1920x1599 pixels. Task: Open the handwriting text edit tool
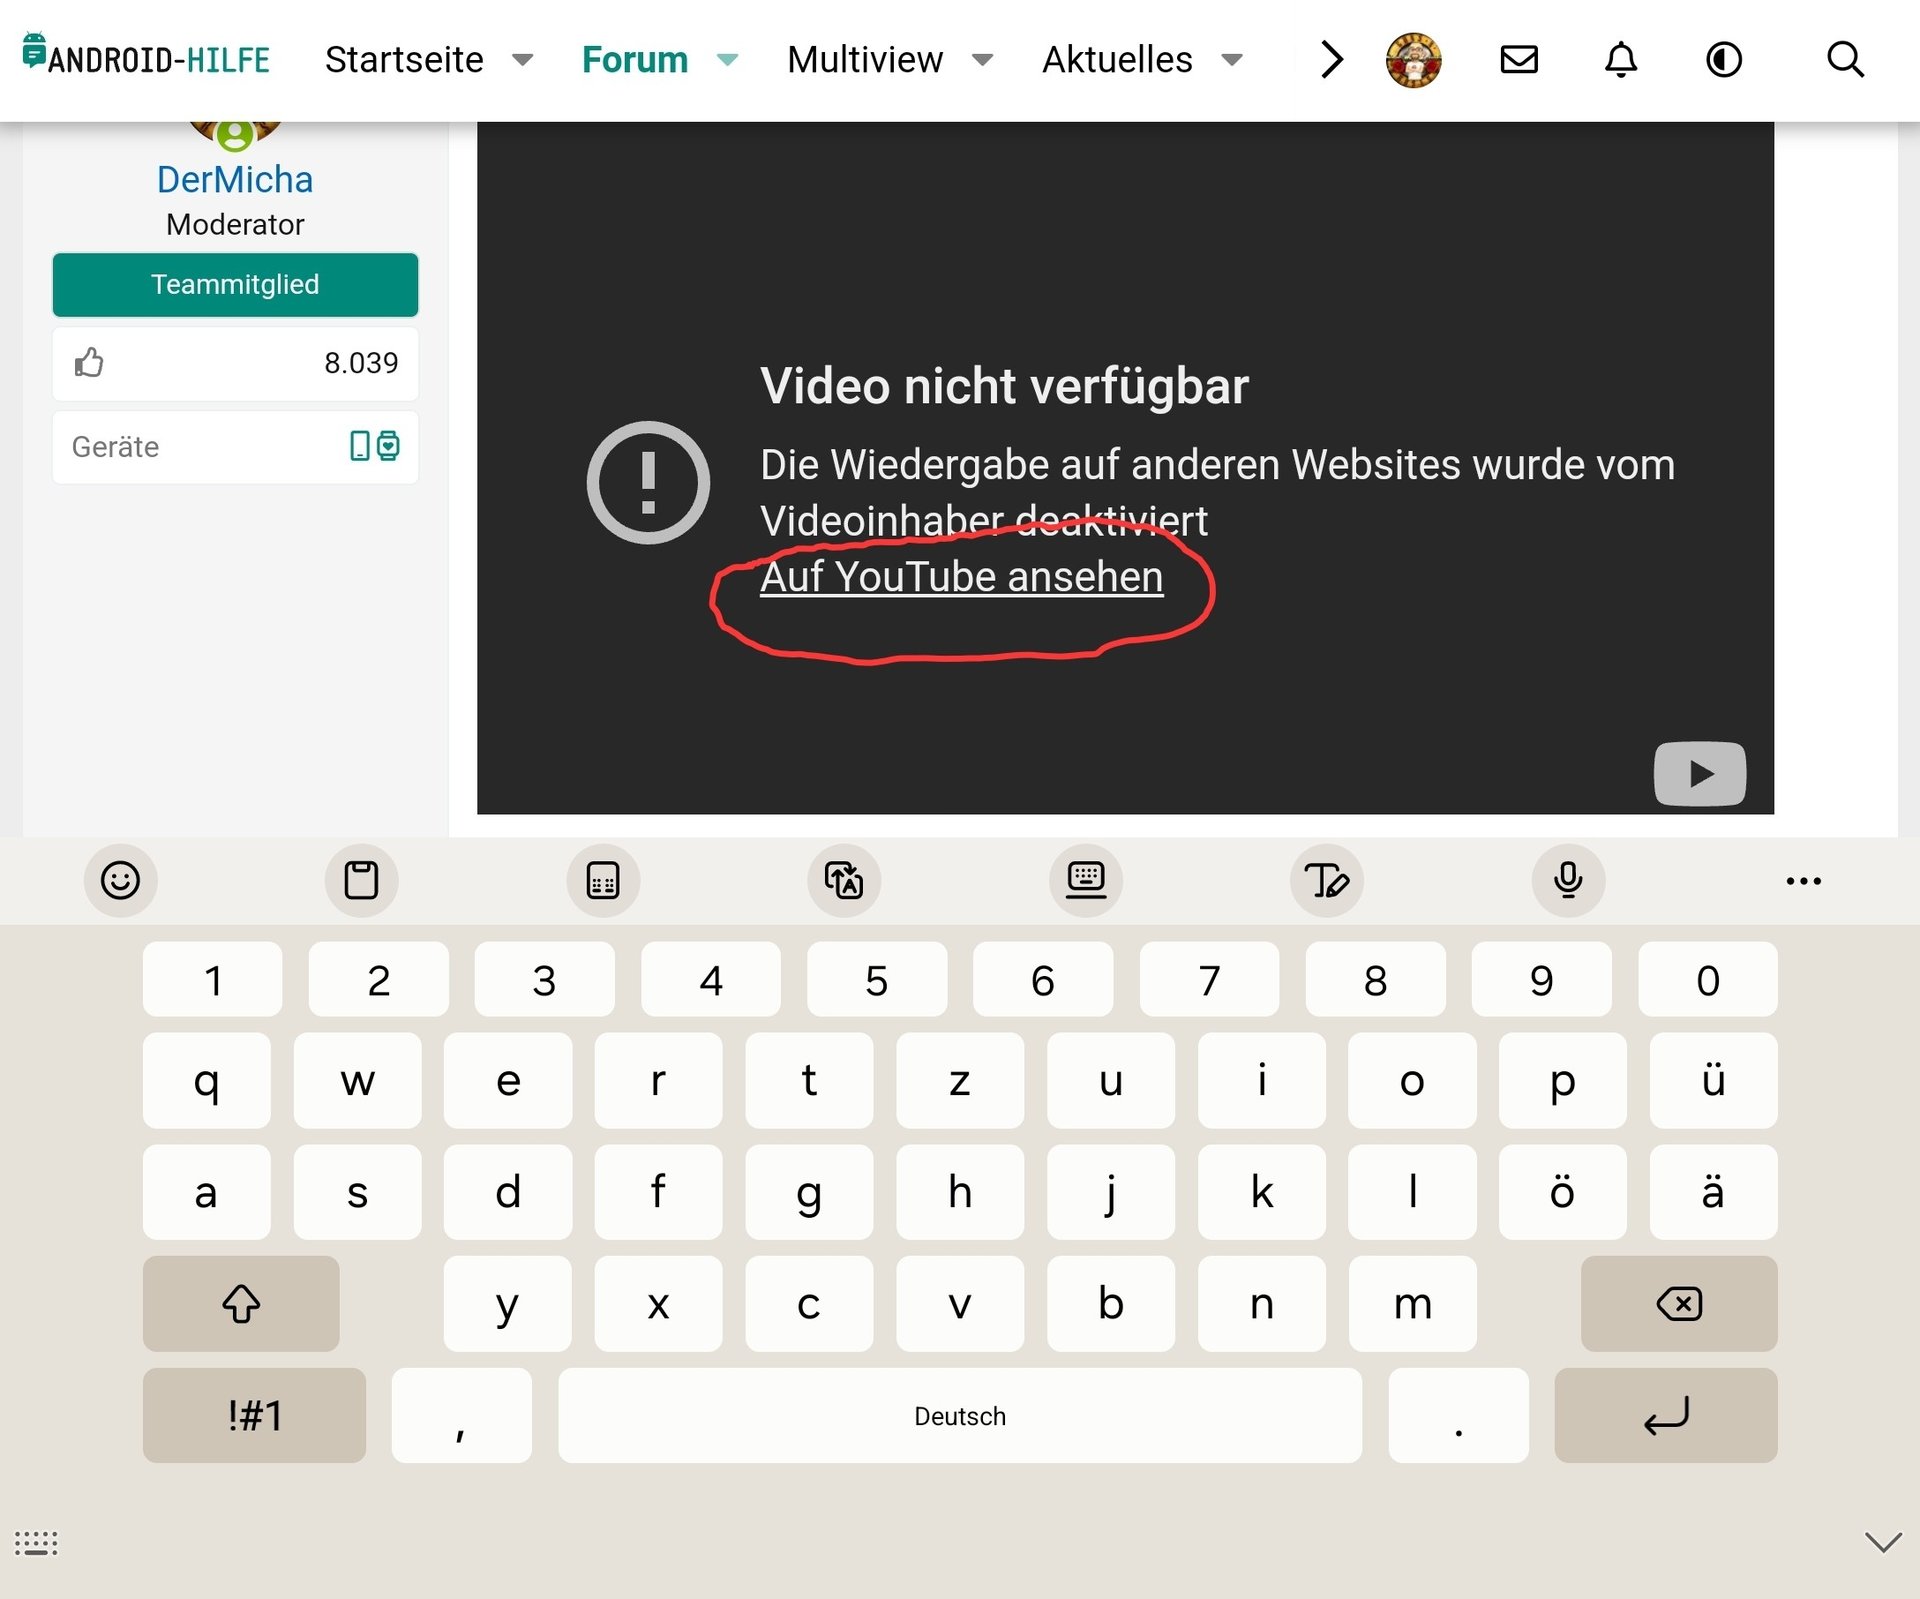coord(1327,880)
